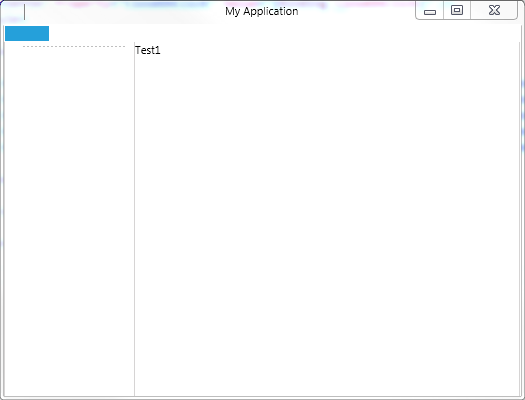
Task: Click the "My Application" window title
Action: click(261, 11)
